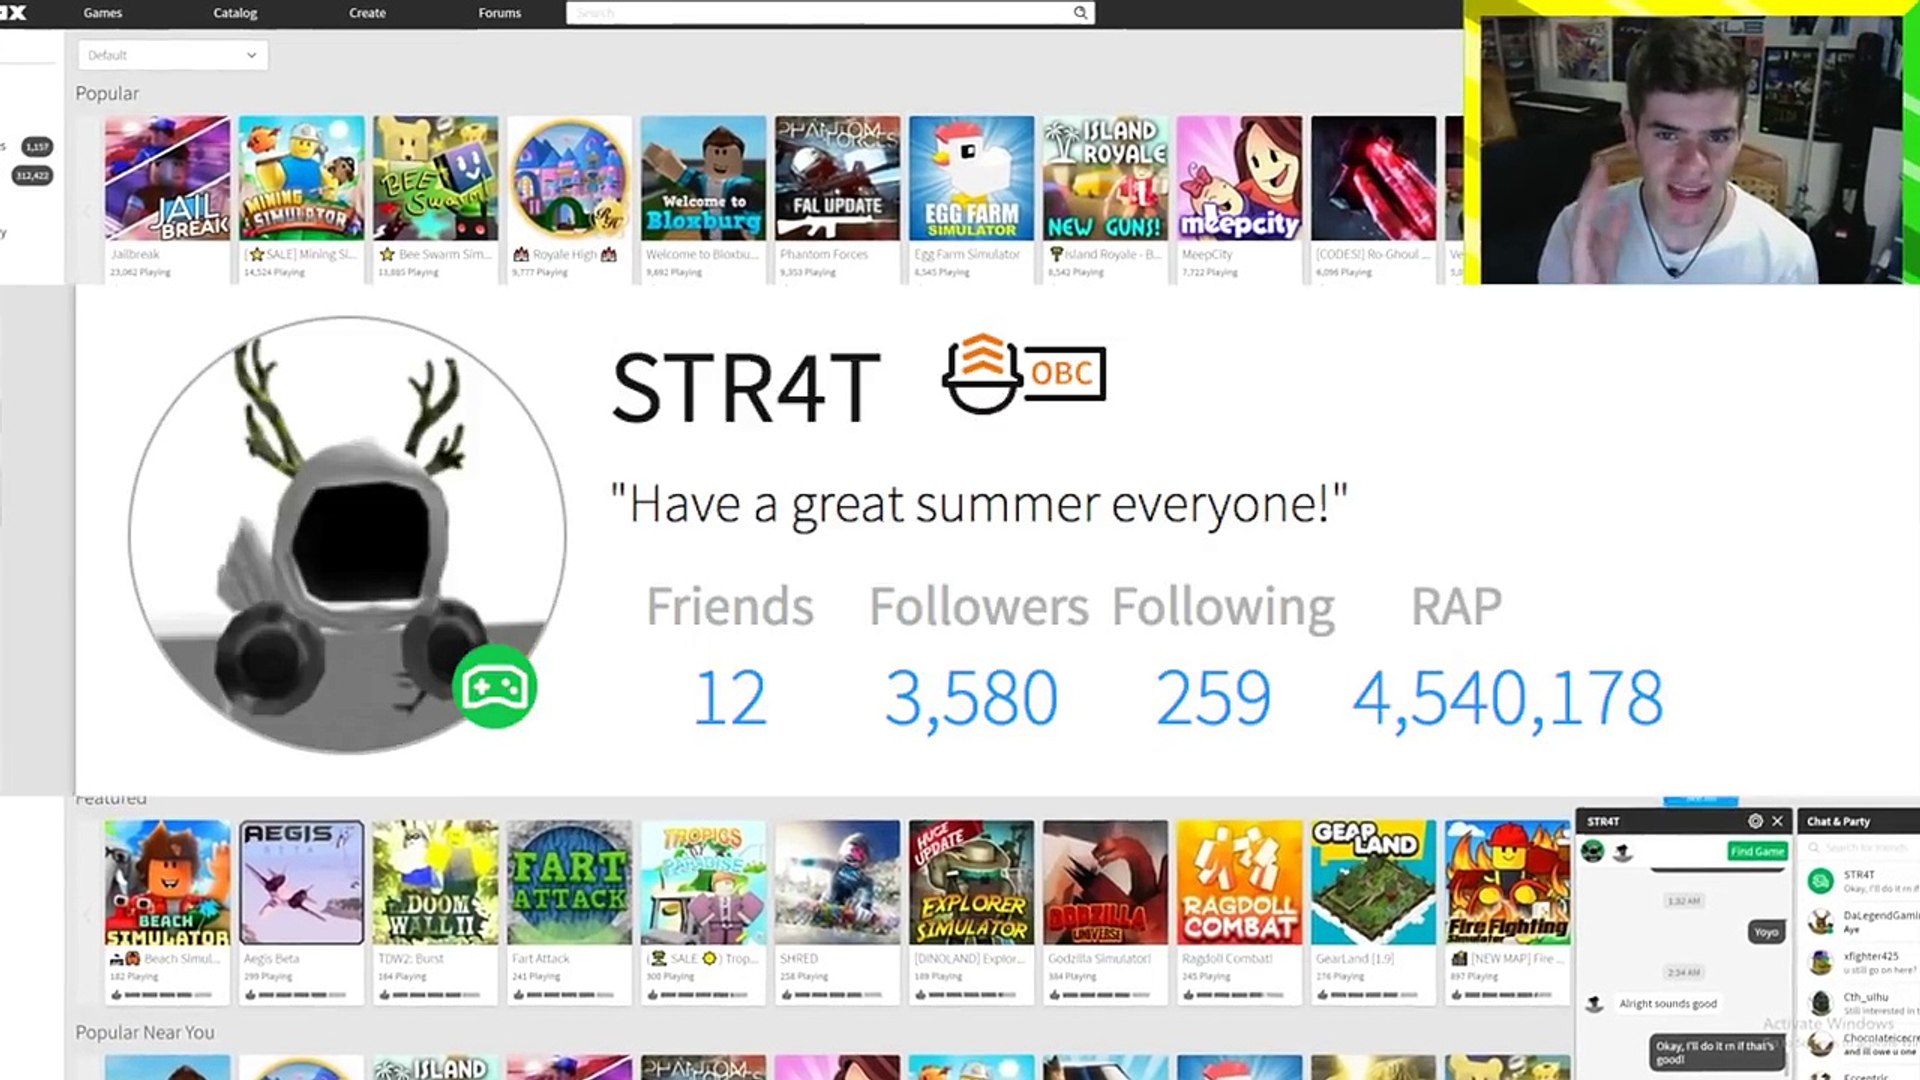Open the Catalog menu
Image resolution: width=1920 pixels, height=1080 pixels.
tap(235, 13)
